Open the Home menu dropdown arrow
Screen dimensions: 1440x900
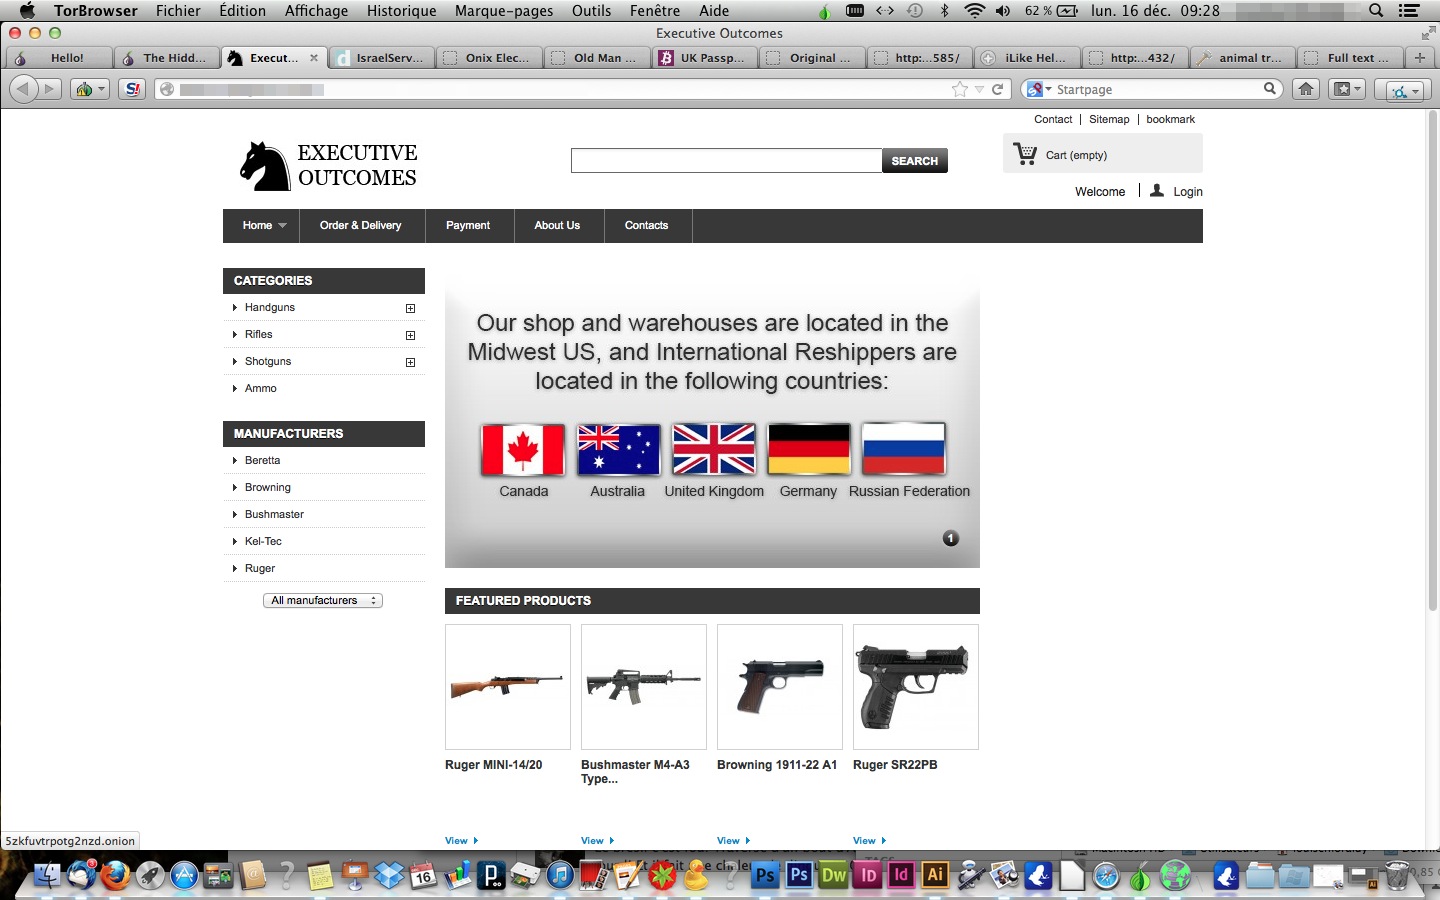283,226
